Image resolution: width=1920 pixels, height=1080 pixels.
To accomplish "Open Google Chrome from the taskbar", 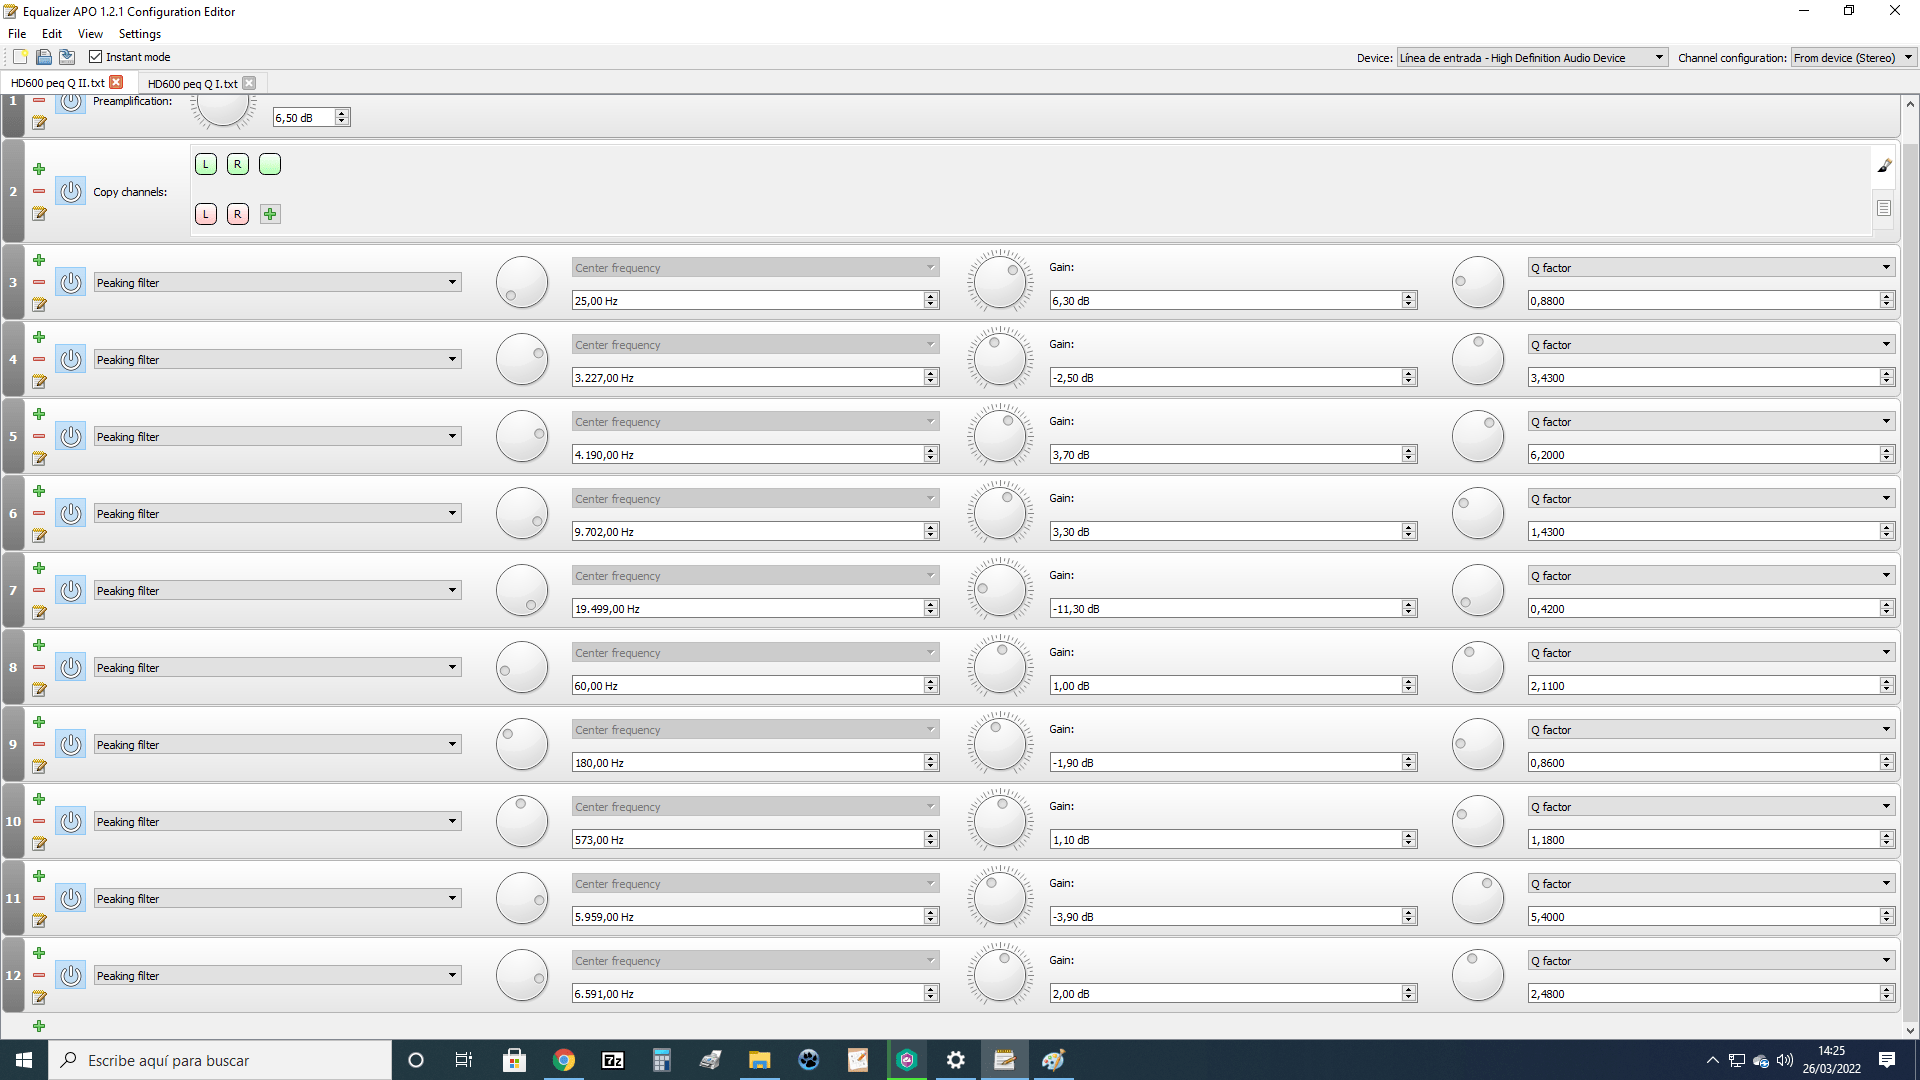I will (x=564, y=1060).
